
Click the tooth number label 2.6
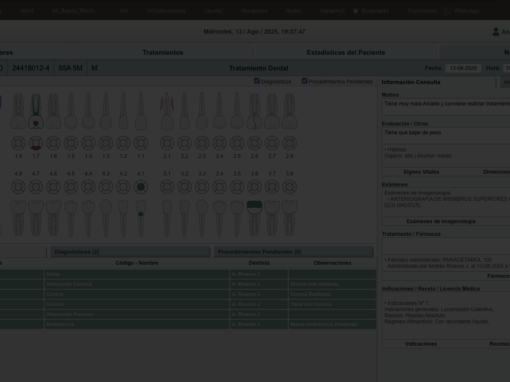point(254,156)
